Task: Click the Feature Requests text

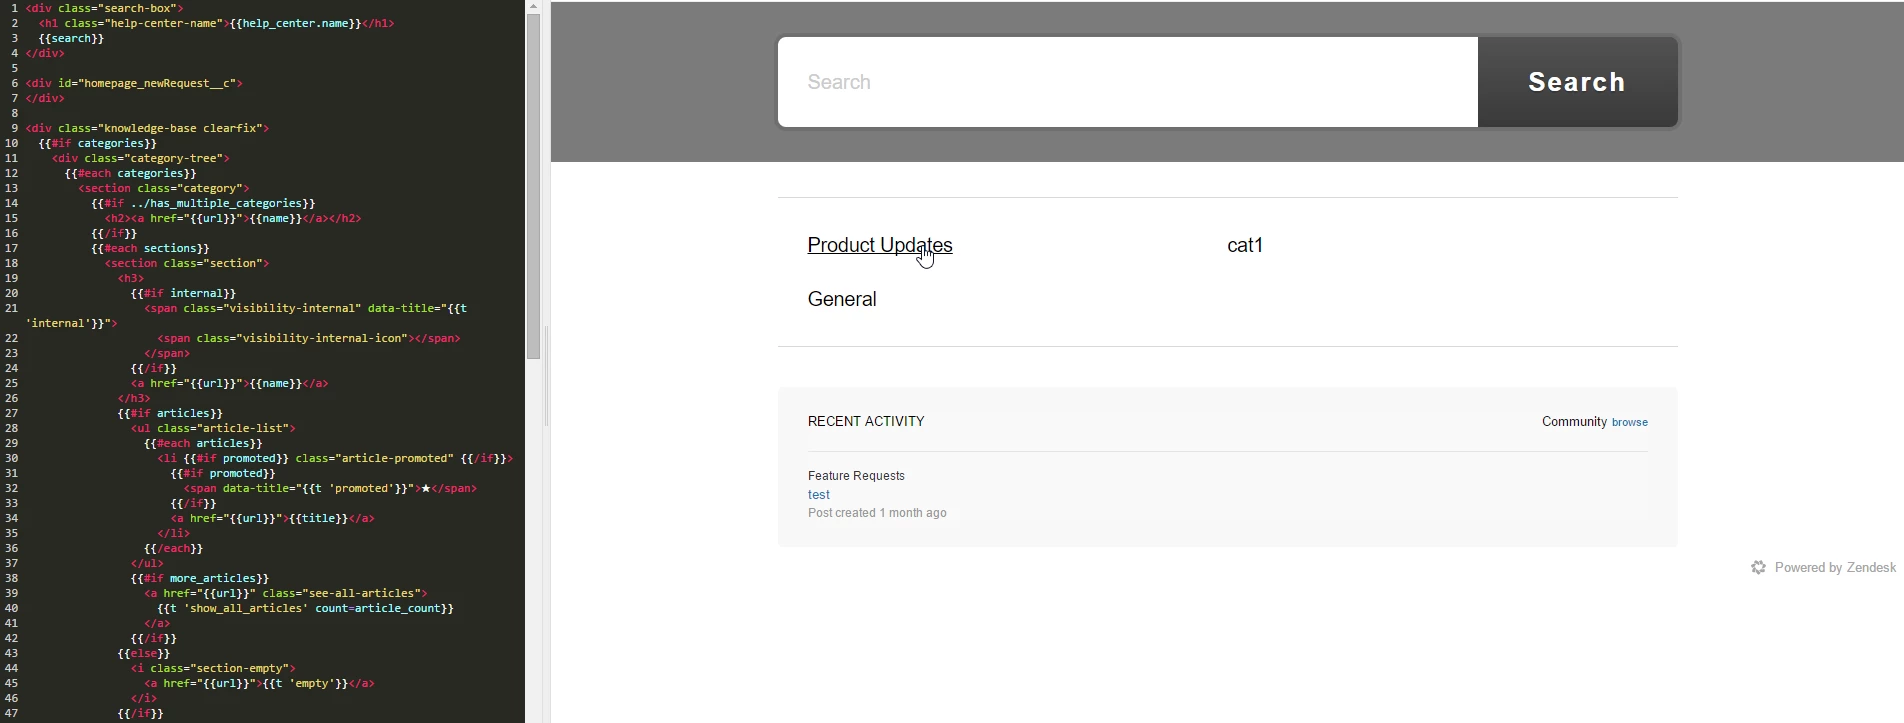Action: tap(856, 476)
